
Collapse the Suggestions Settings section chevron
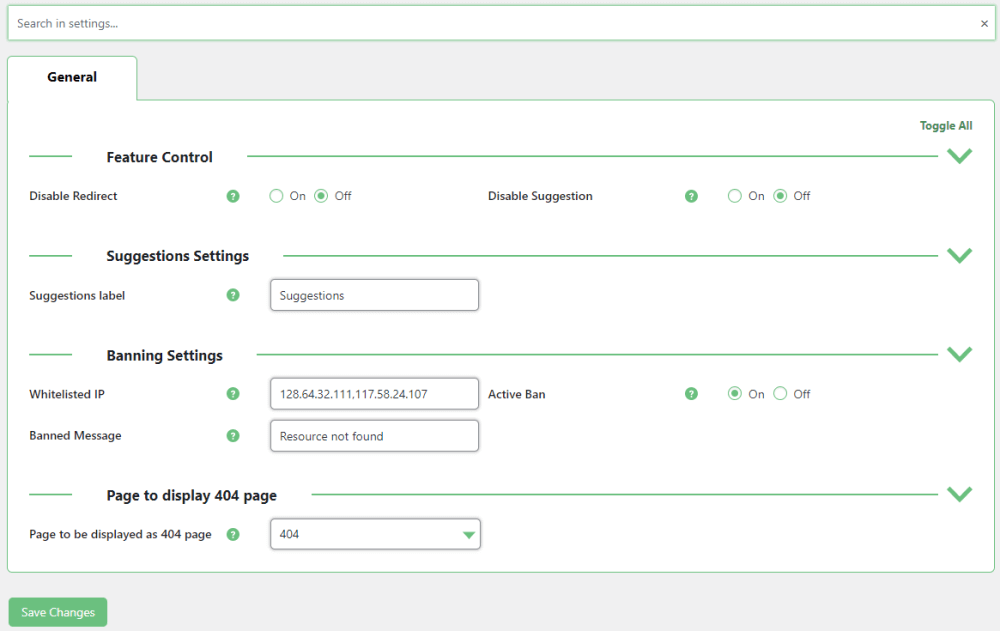959,256
